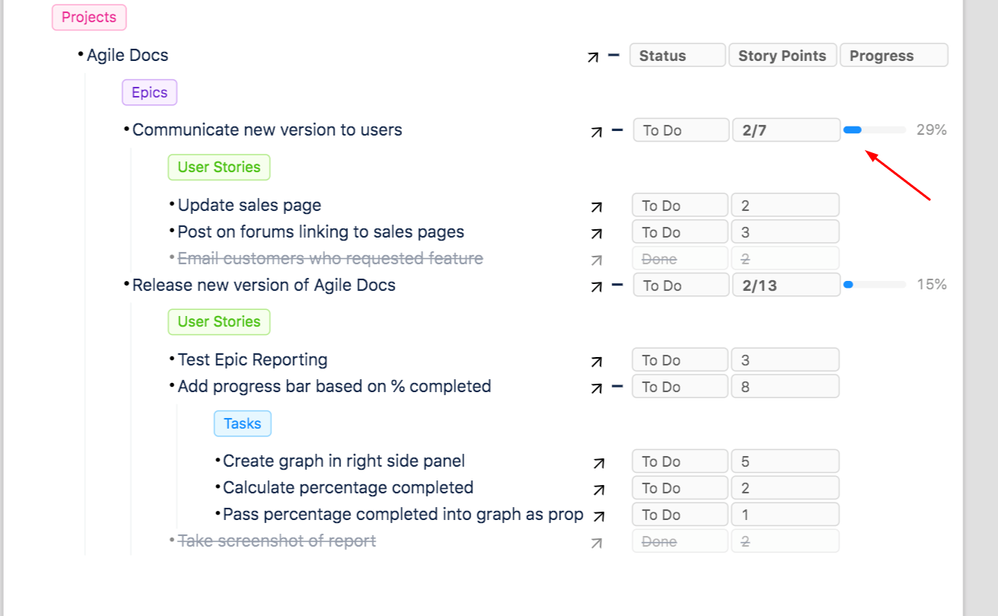Screen dimensions: 998x616
Task: Click arrow icon beside 'Test Epic Reporting'
Action: click(597, 361)
